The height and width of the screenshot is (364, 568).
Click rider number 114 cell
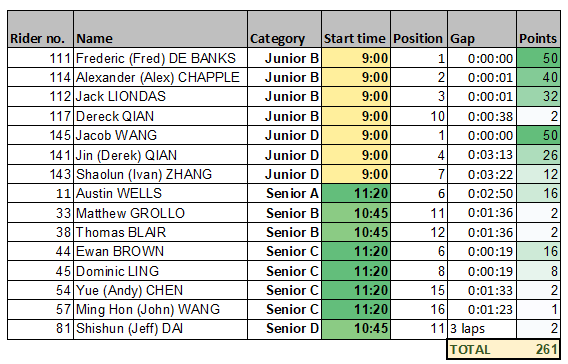pyautogui.click(x=41, y=77)
